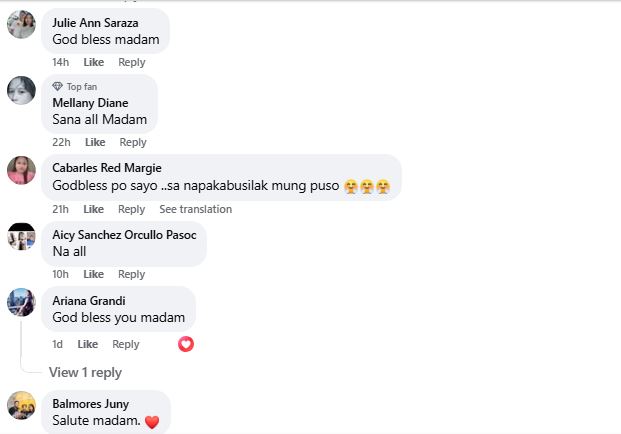
Task: Click Aicy Sanchez Orcullo Pasoc's avatar
Action: click(21, 237)
